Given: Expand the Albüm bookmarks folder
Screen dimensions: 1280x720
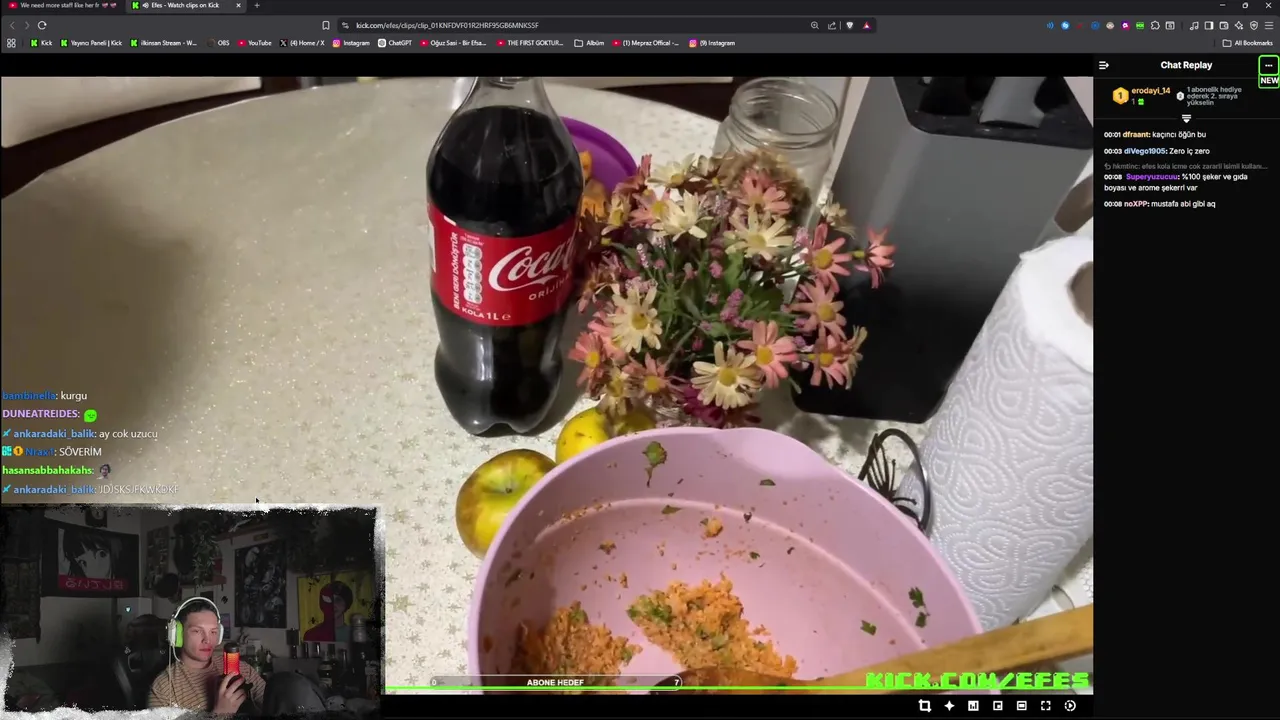Looking at the screenshot, I should click(589, 43).
